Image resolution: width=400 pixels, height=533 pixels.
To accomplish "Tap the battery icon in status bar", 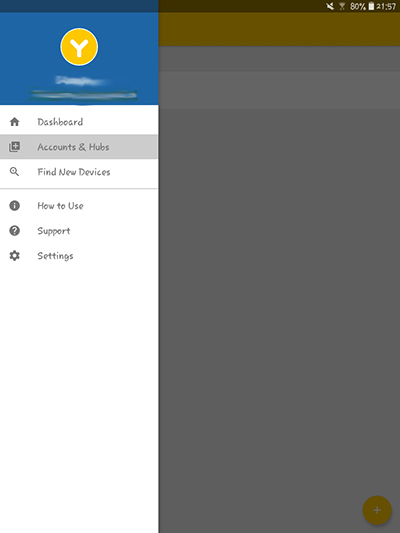I will point(371,6).
